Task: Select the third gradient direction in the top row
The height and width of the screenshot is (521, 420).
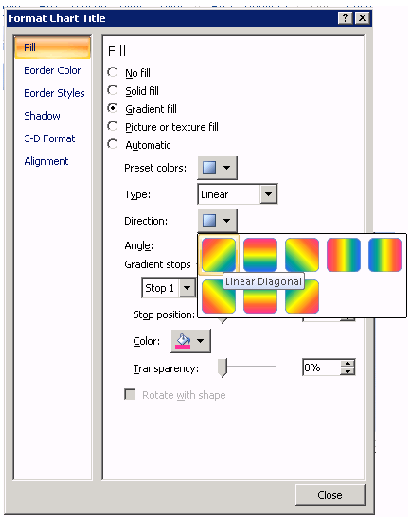Action: point(302,255)
